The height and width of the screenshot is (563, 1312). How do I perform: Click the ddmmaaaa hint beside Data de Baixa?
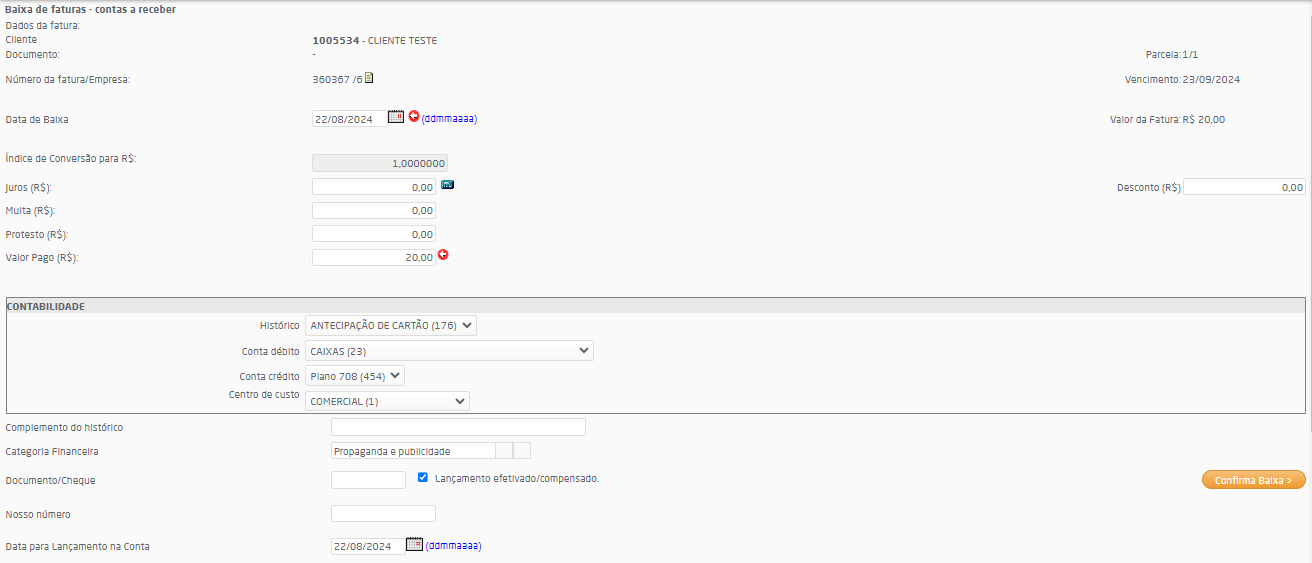449,119
